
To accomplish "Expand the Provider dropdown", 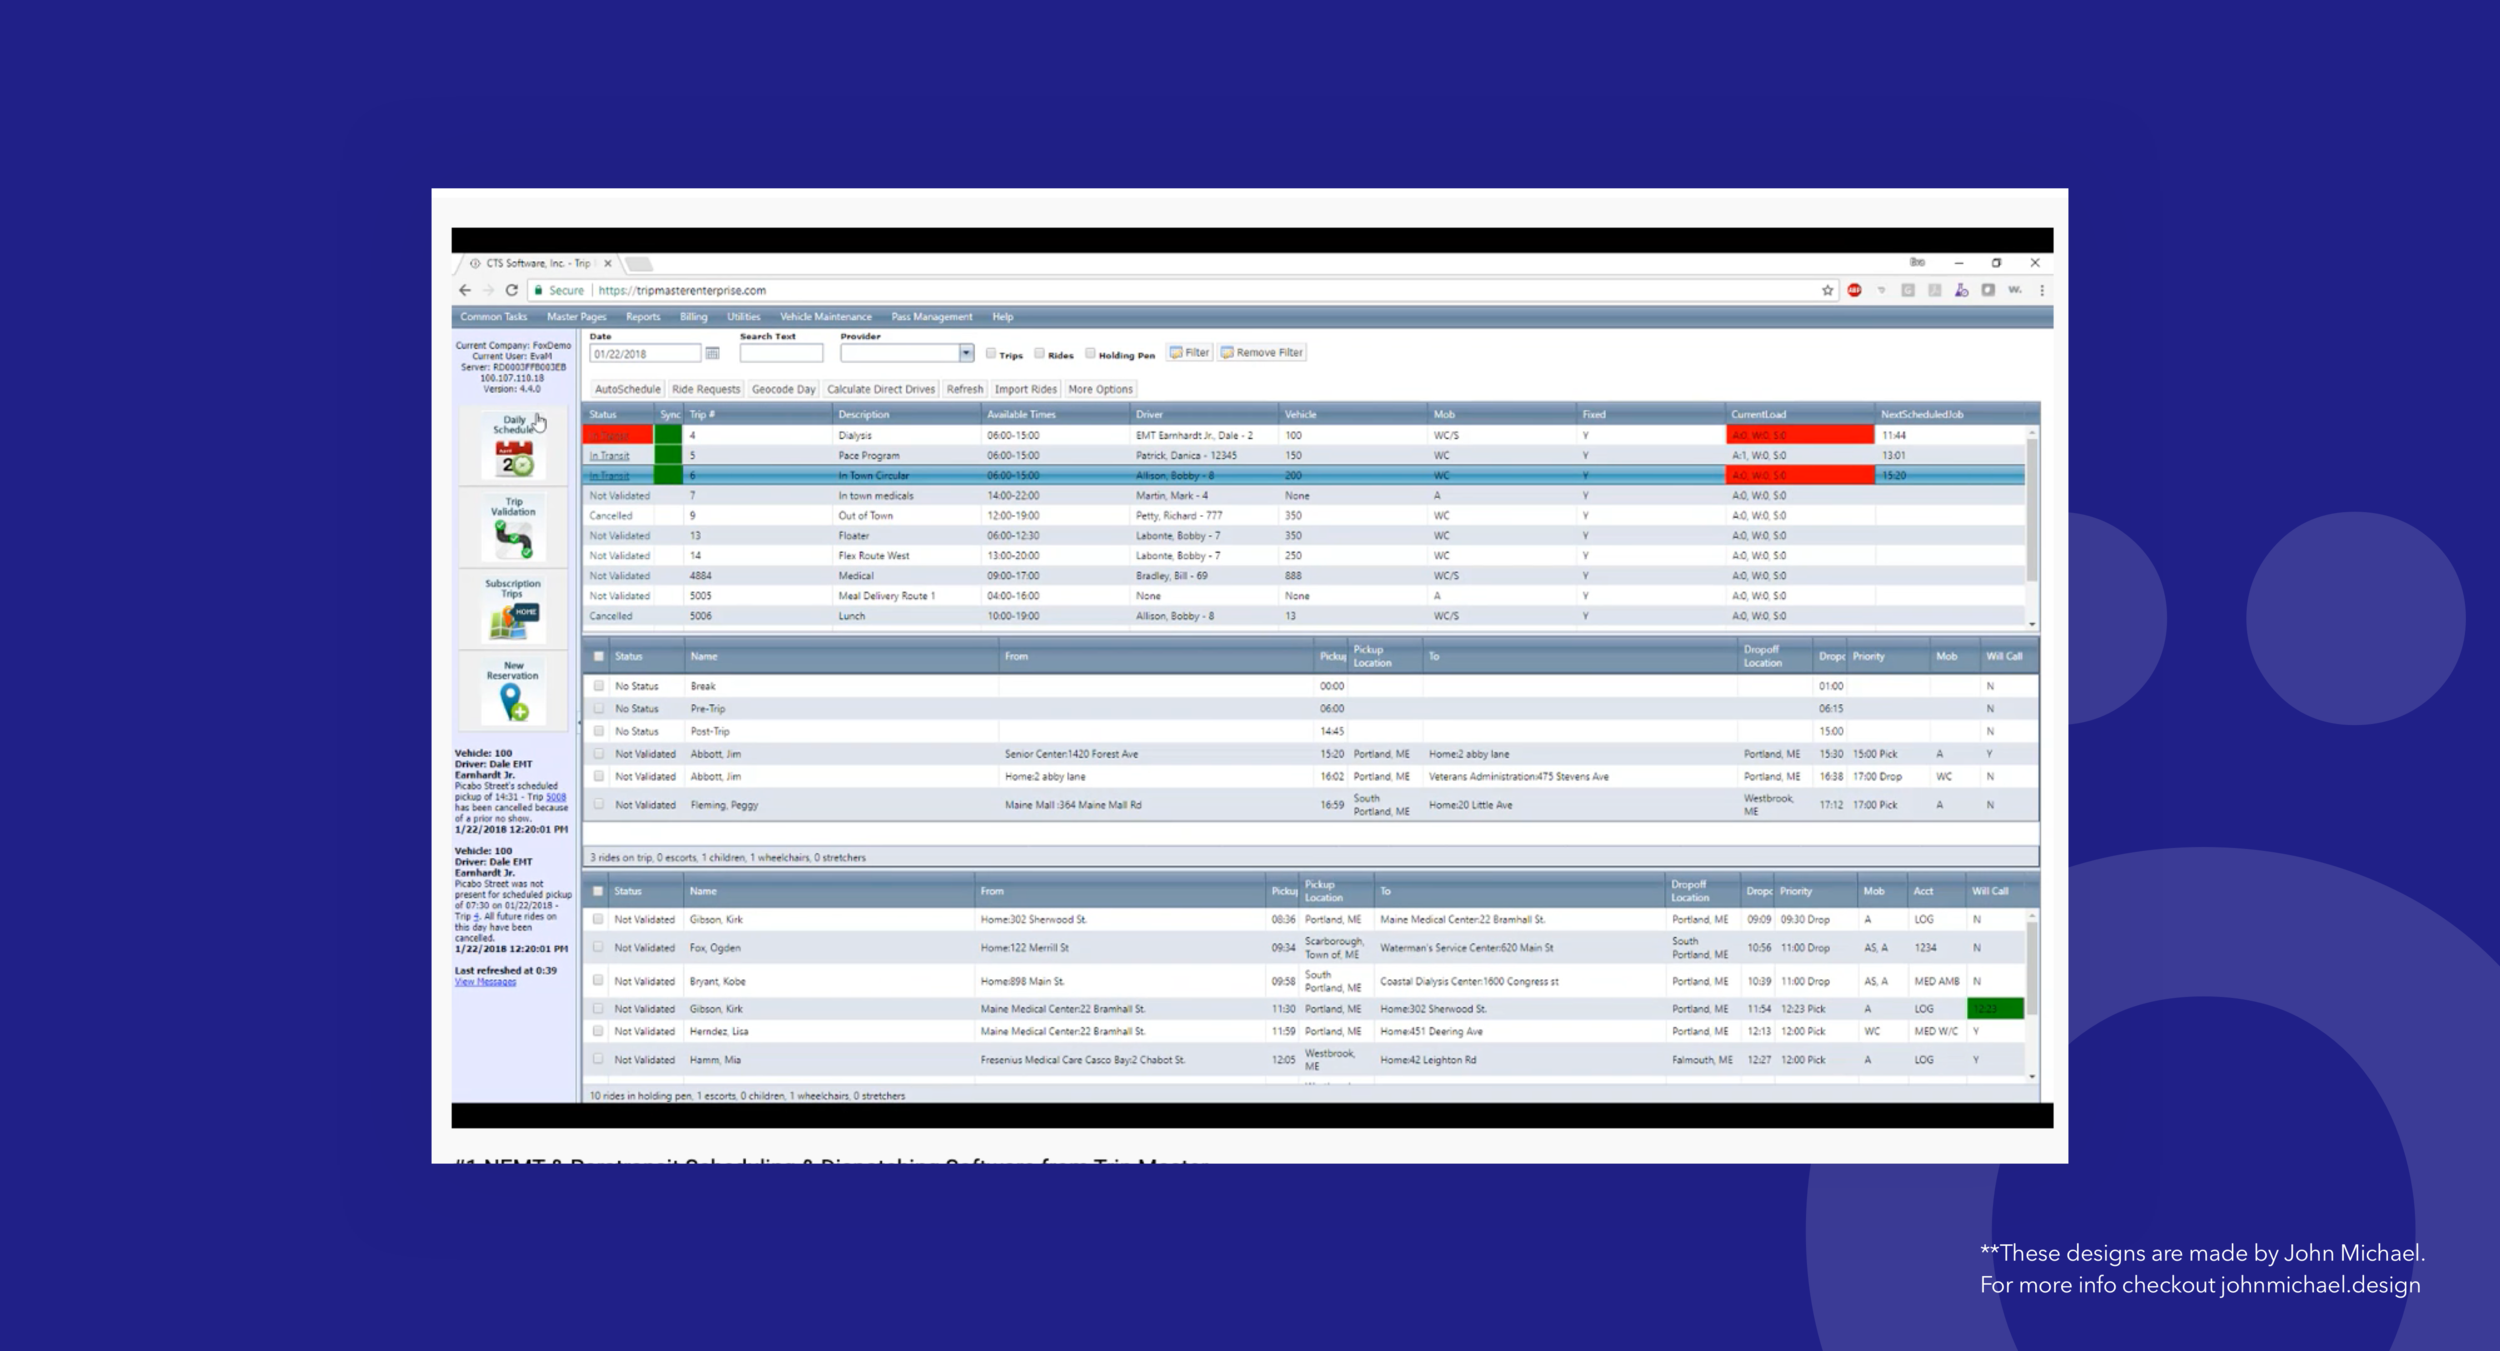I will 966,353.
